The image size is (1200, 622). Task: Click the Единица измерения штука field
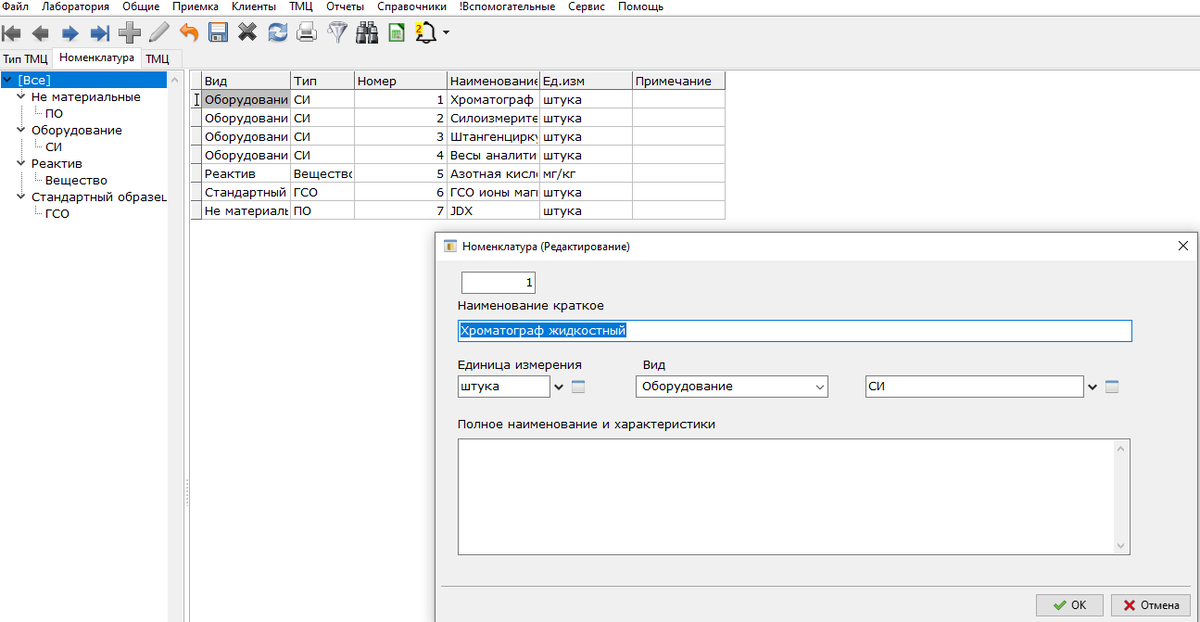503,386
